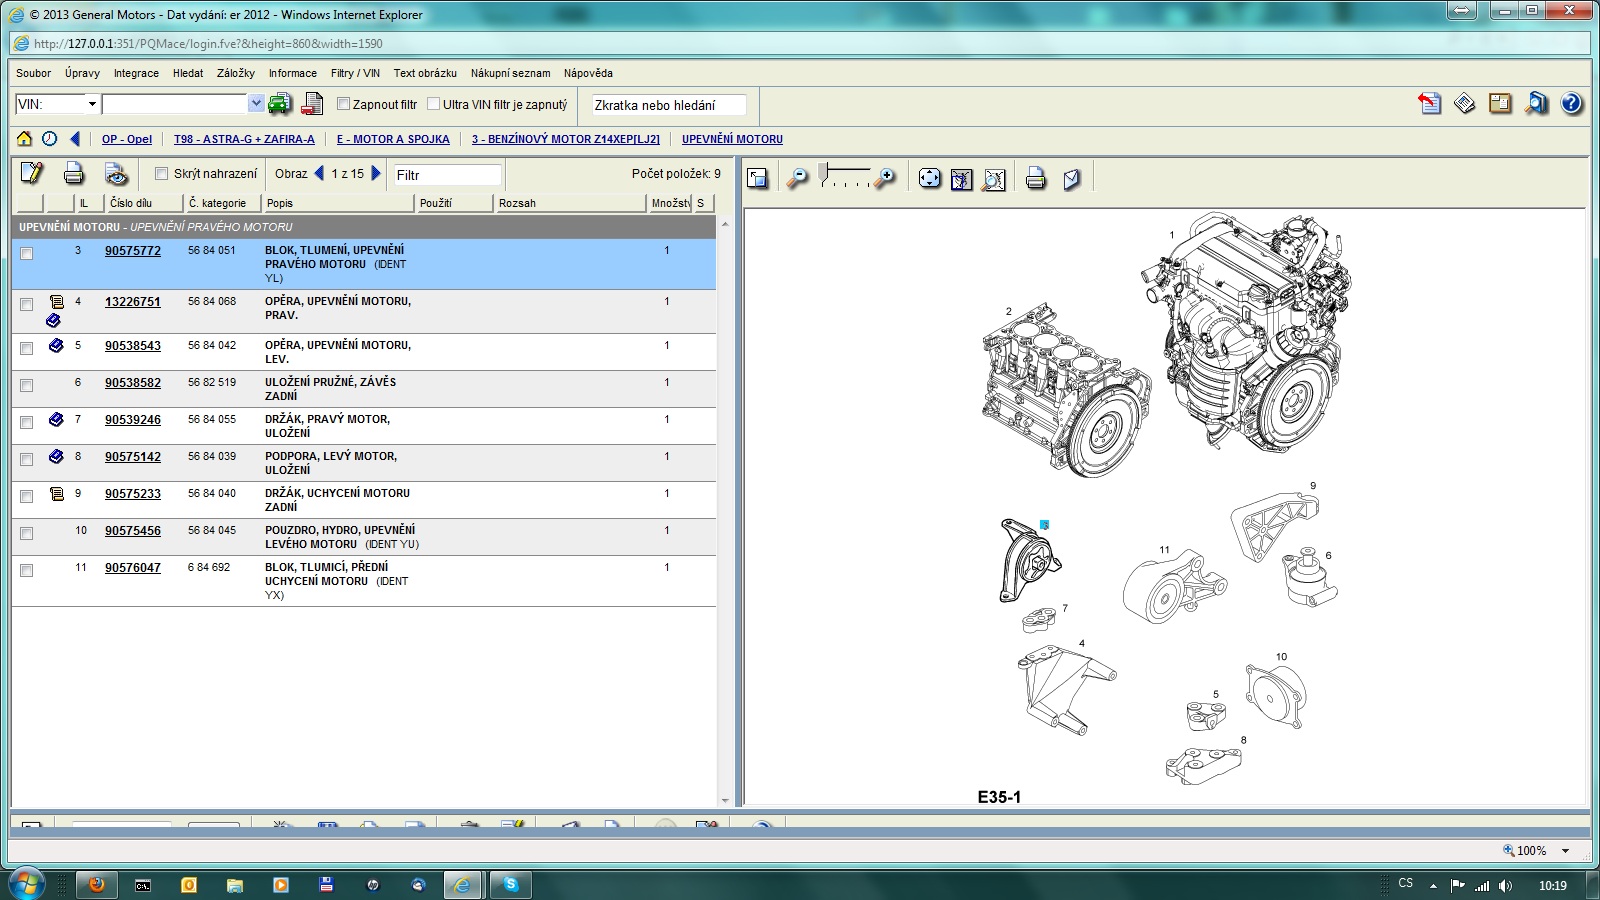Toggle the Skrýt nahrazení checkbox
The height and width of the screenshot is (900, 1600).
tap(161, 174)
